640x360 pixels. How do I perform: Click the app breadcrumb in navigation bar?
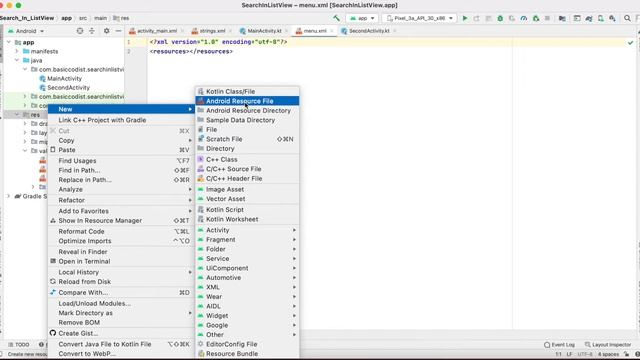66,18
